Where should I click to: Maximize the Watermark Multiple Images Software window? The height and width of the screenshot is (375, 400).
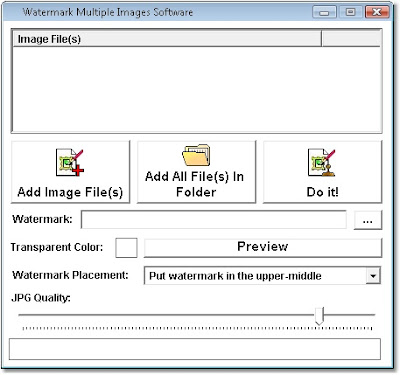point(350,12)
